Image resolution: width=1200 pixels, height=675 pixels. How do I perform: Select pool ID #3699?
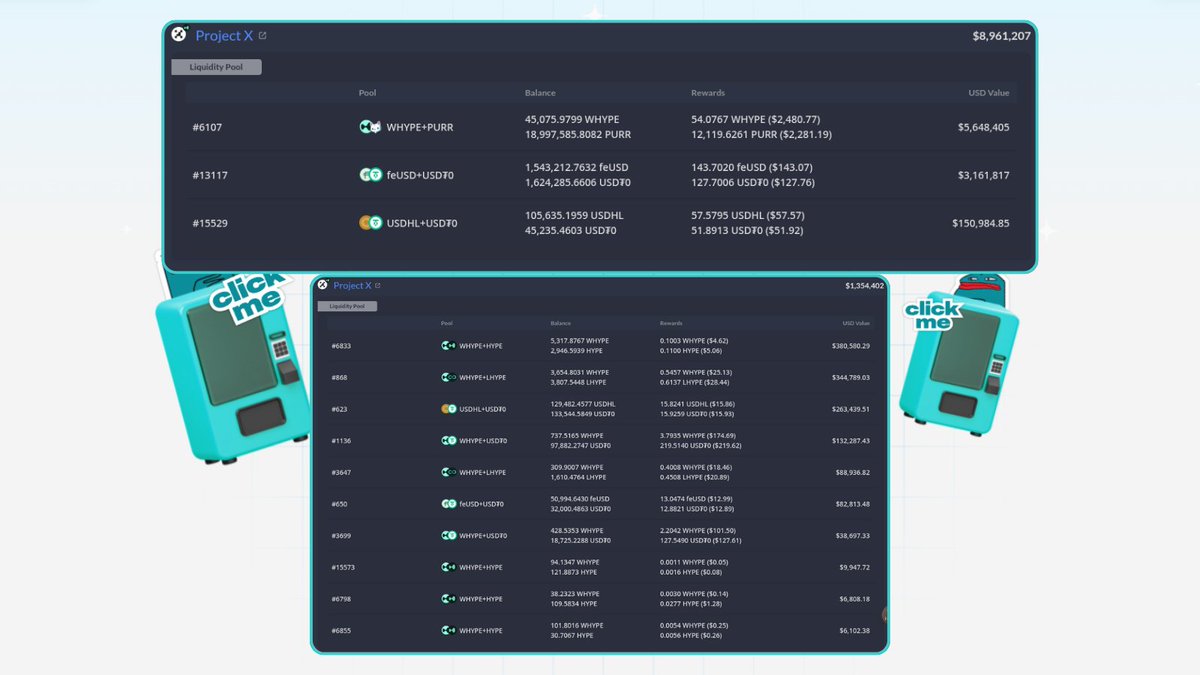pos(341,536)
